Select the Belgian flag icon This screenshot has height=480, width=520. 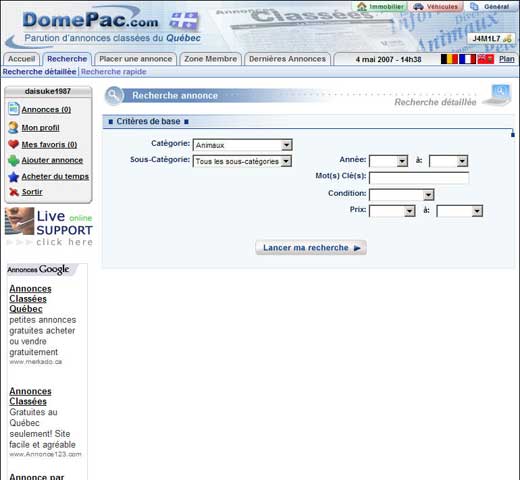point(449,59)
